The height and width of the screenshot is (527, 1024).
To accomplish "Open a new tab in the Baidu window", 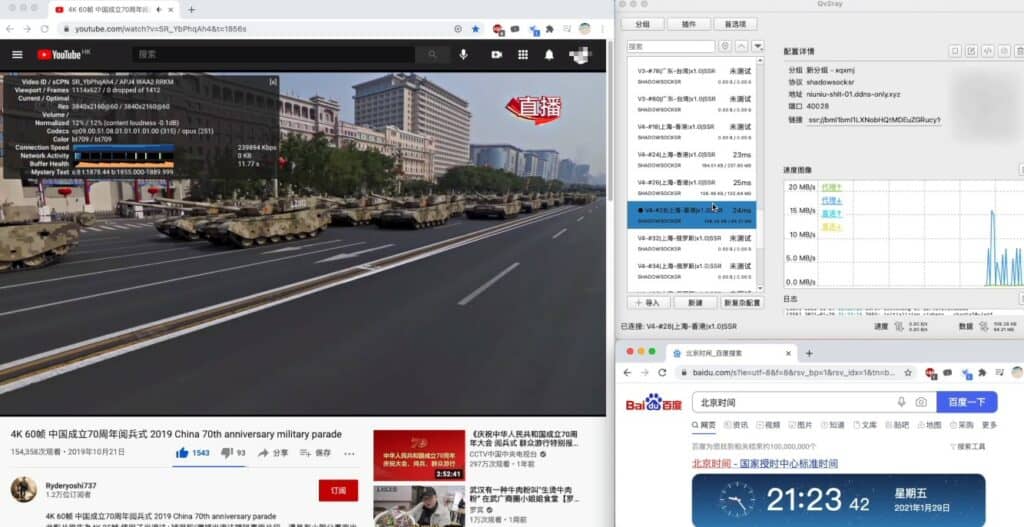I will 808,353.
